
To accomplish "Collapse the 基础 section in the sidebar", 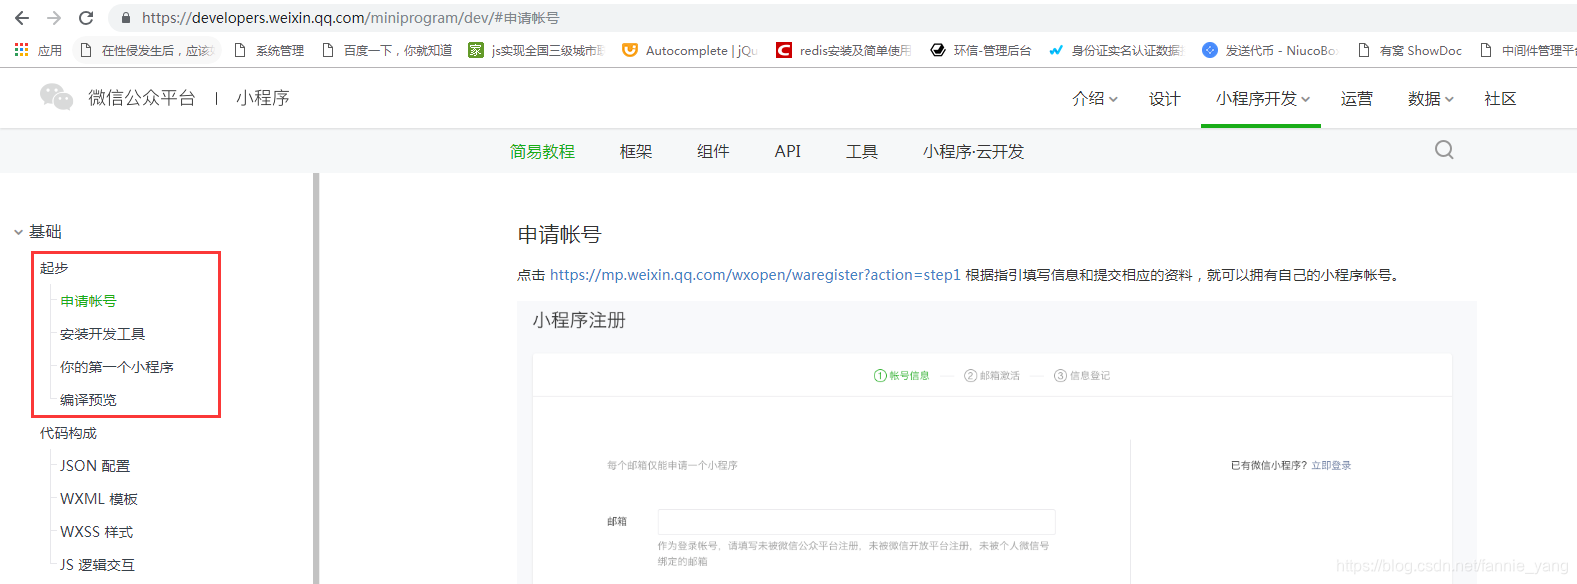I will tap(18, 232).
